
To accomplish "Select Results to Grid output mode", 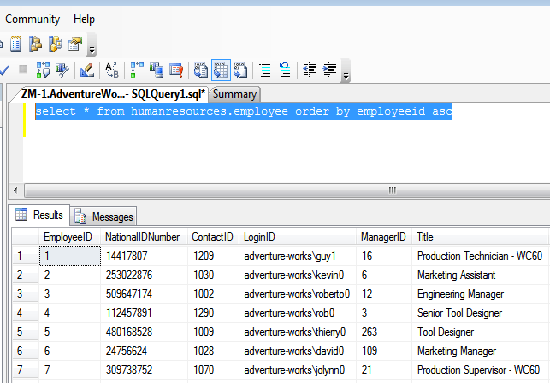I will (x=221, y=70).
